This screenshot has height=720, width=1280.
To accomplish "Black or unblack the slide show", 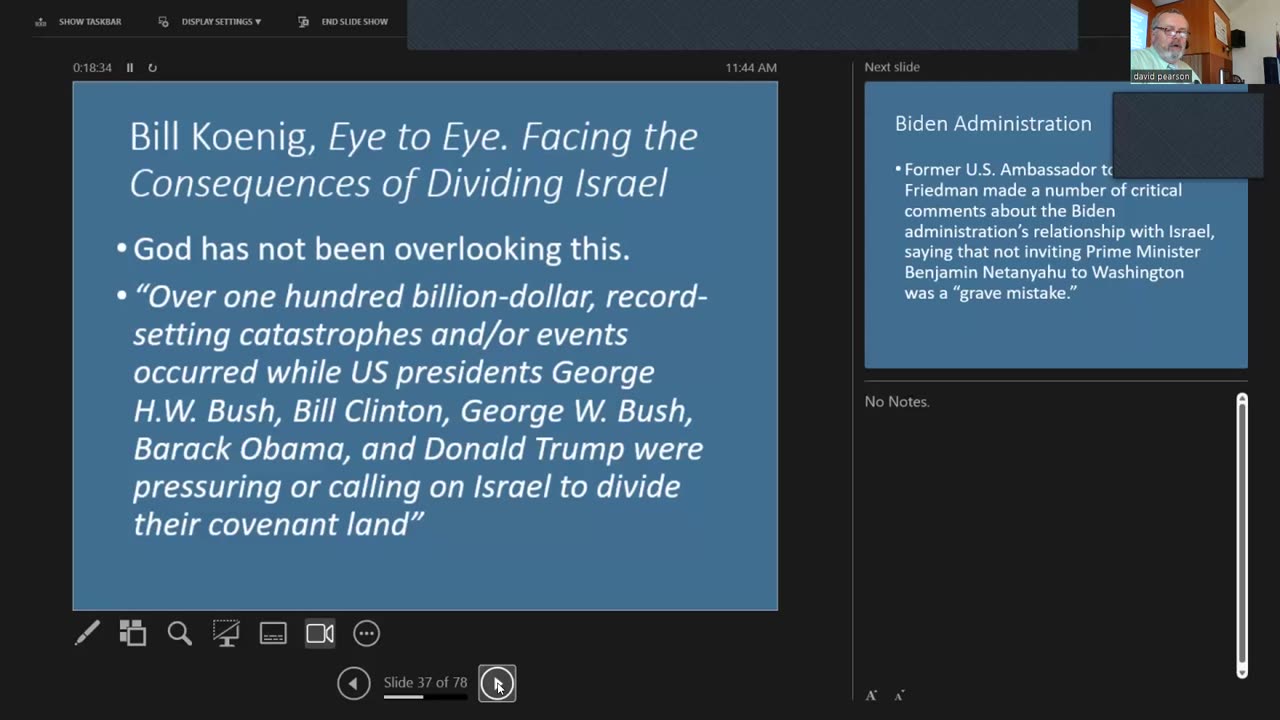I will (x=226, y=633).
